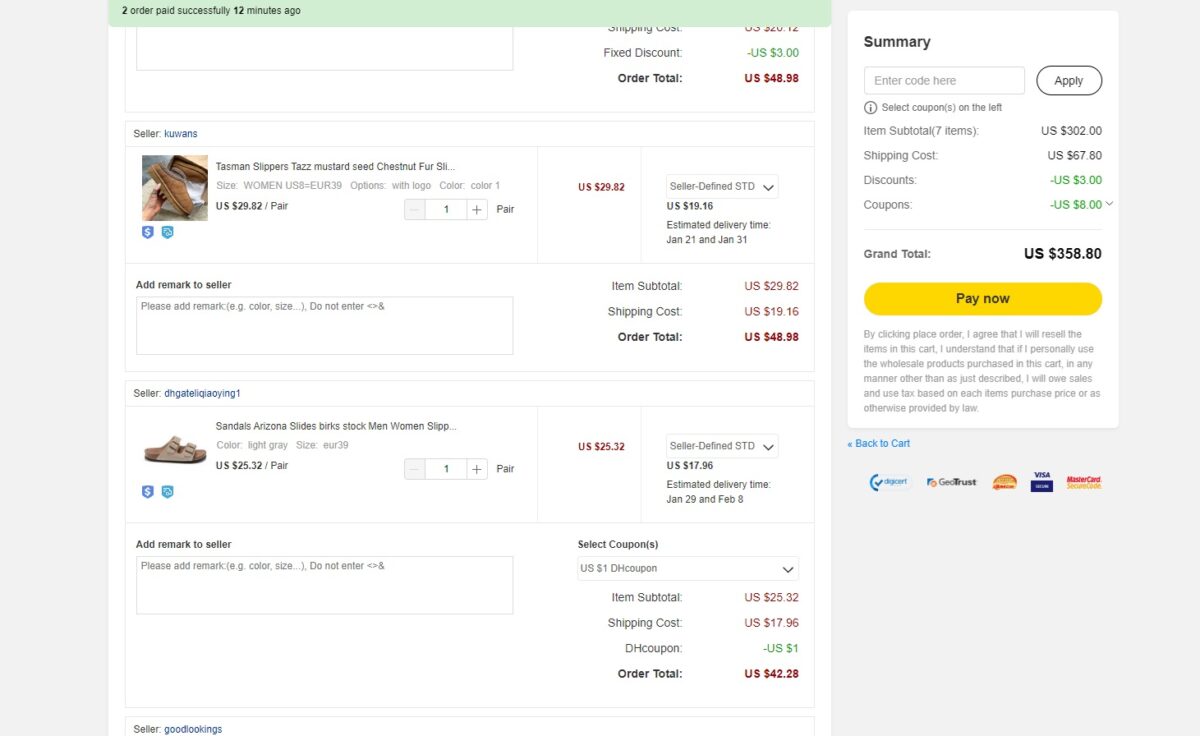1200x736 pixels.
Task: Open the US $1 DHcoupon selector
Action: [688, 568]
